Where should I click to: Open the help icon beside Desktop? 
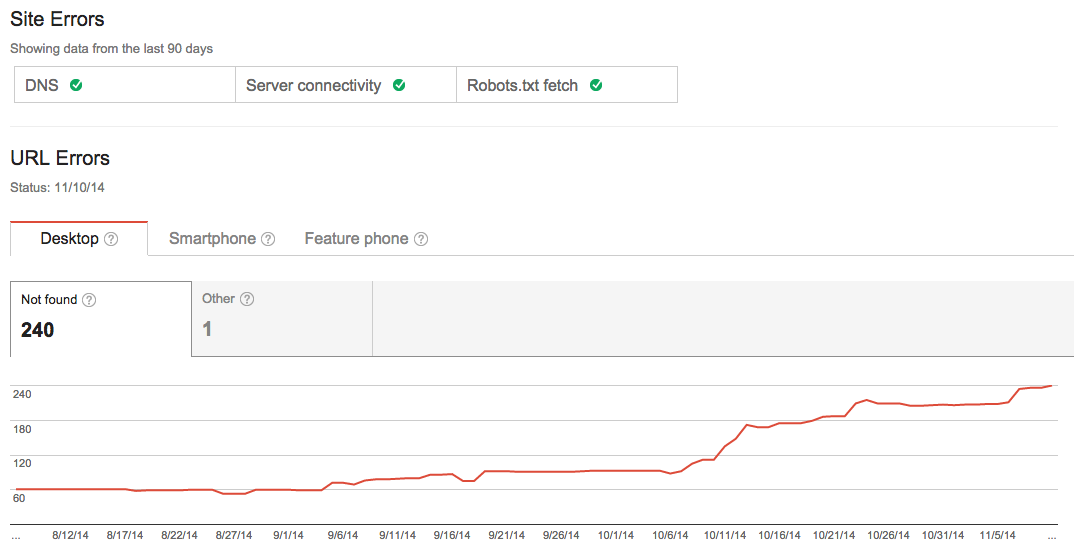111,239
